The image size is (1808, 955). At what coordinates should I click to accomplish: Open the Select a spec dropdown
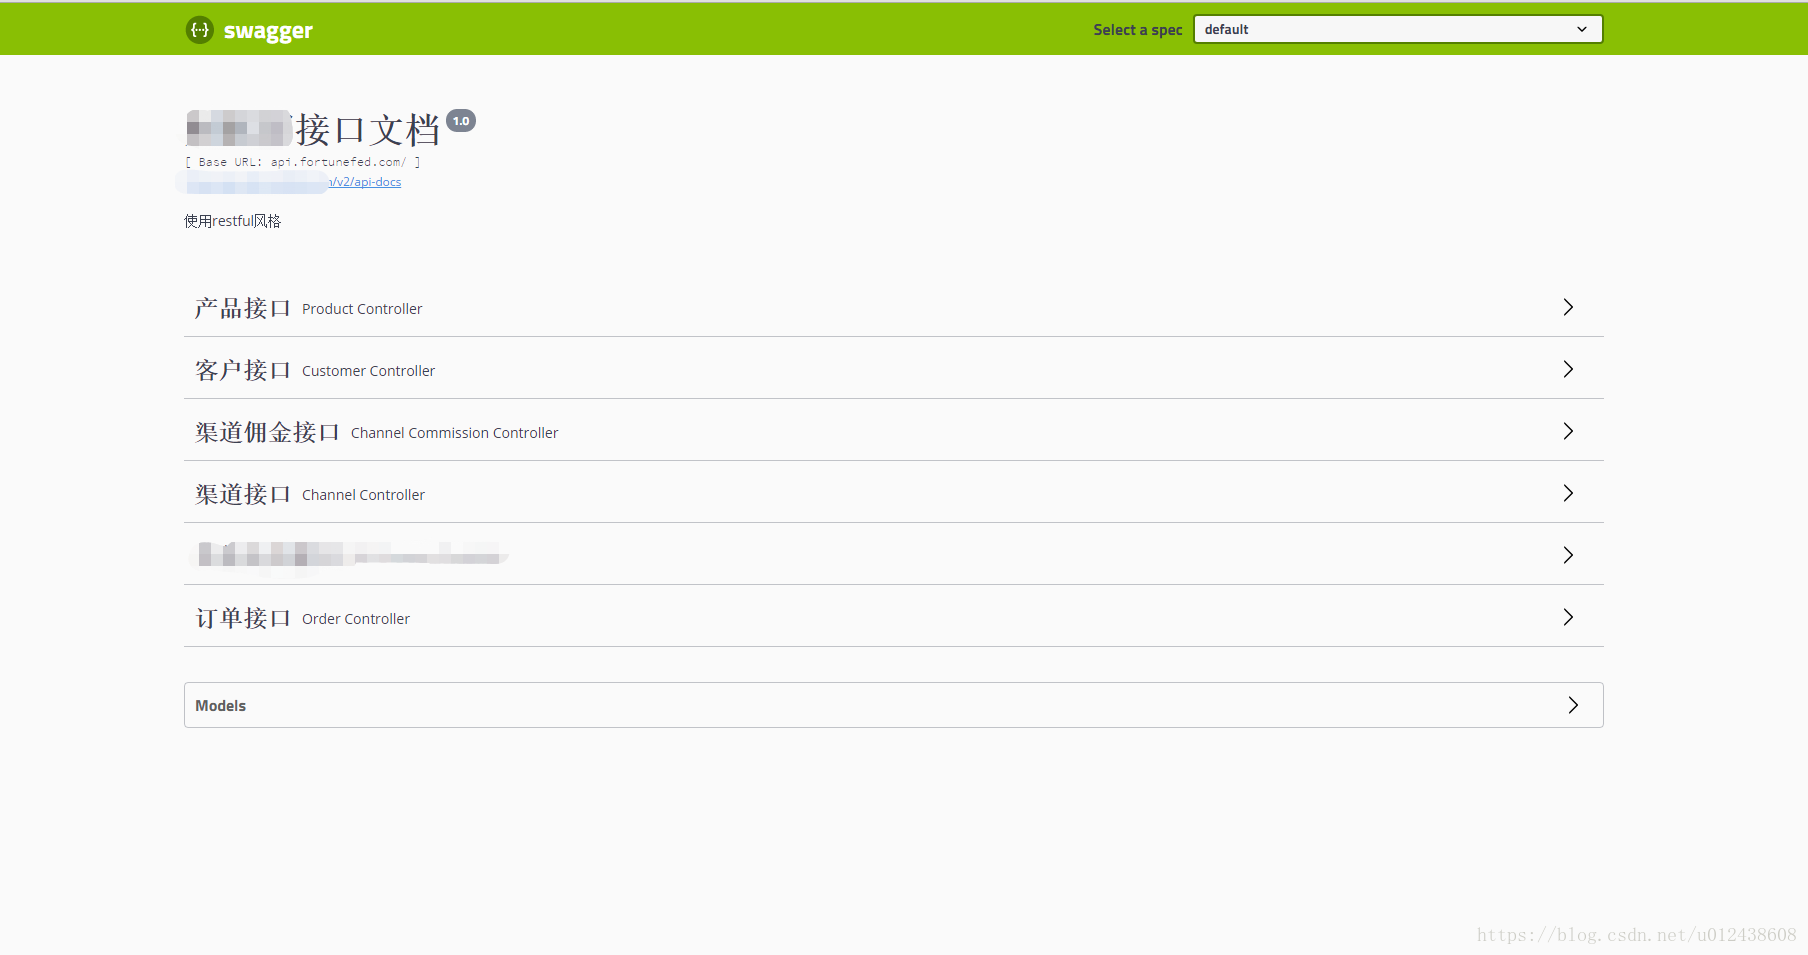point(1398,29)
